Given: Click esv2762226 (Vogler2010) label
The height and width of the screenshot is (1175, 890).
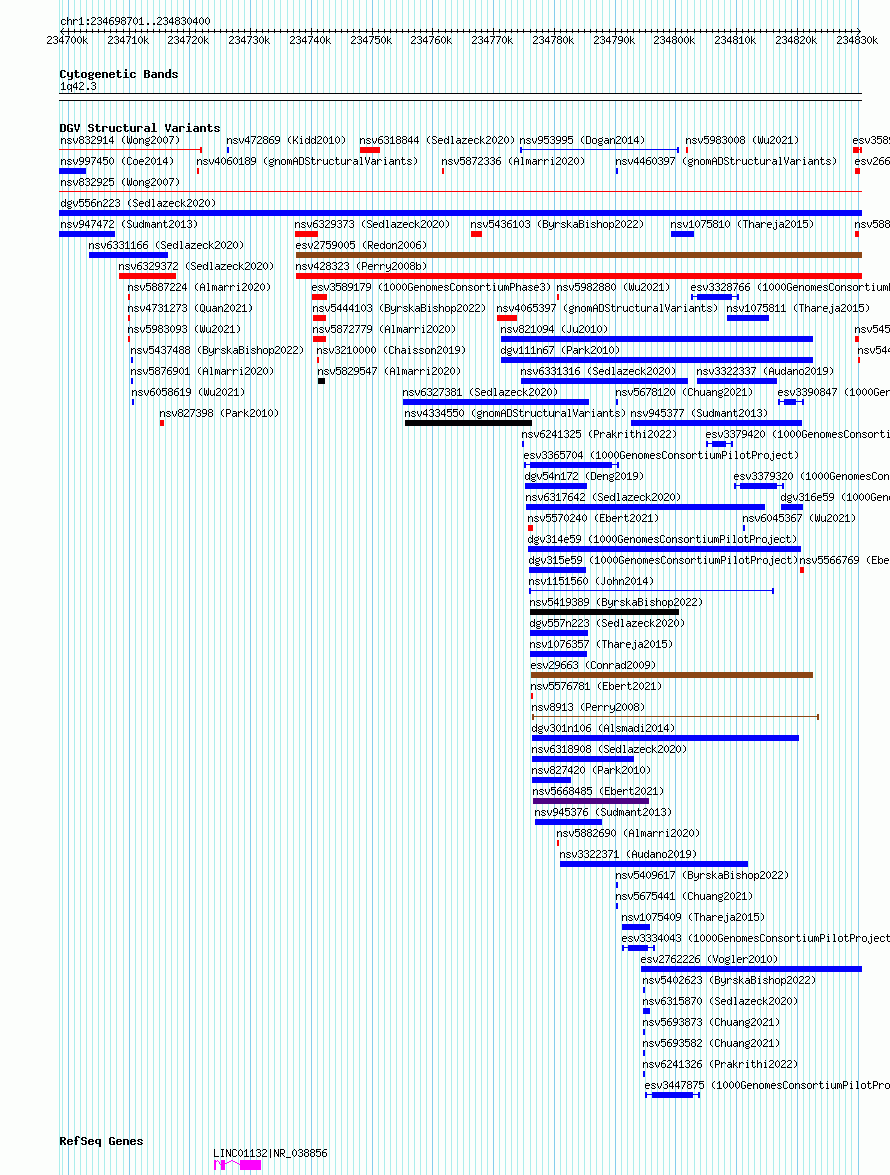Looking at the screenshot, I should tap(709, 958).
